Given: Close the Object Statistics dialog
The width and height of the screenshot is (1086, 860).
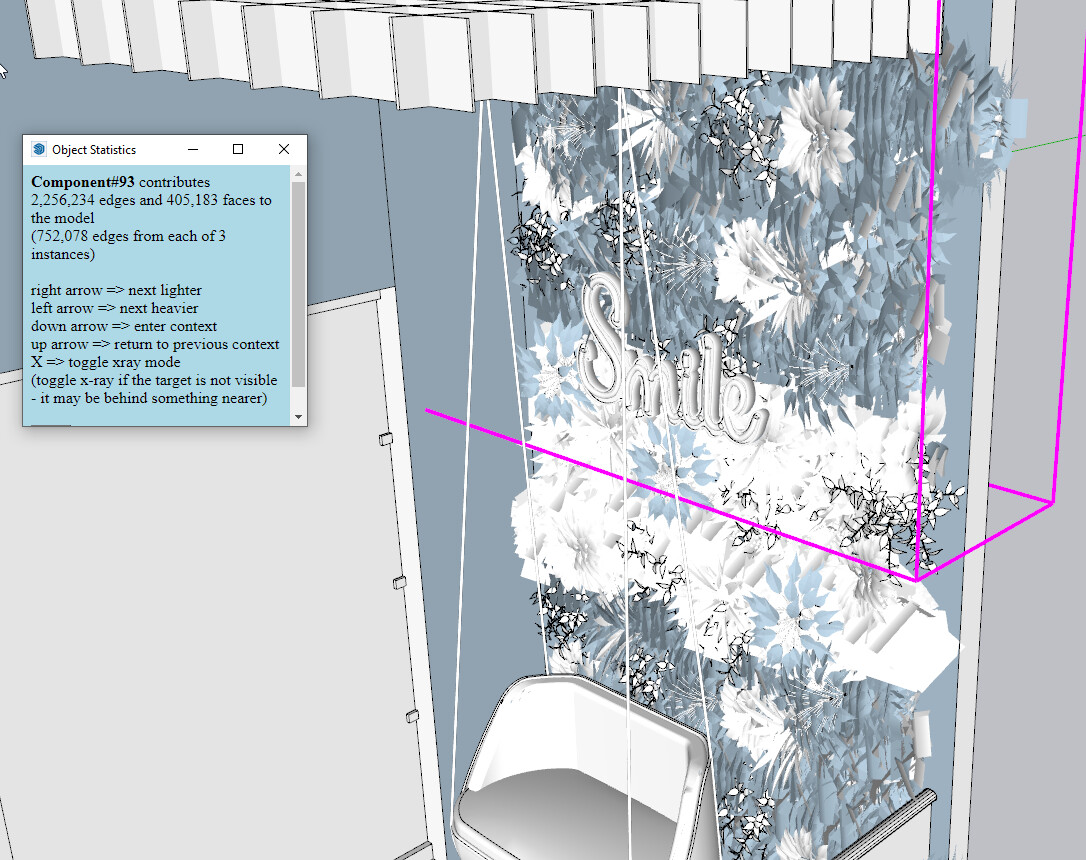Looking at the screenshot, I should click(x=283, y=149).
